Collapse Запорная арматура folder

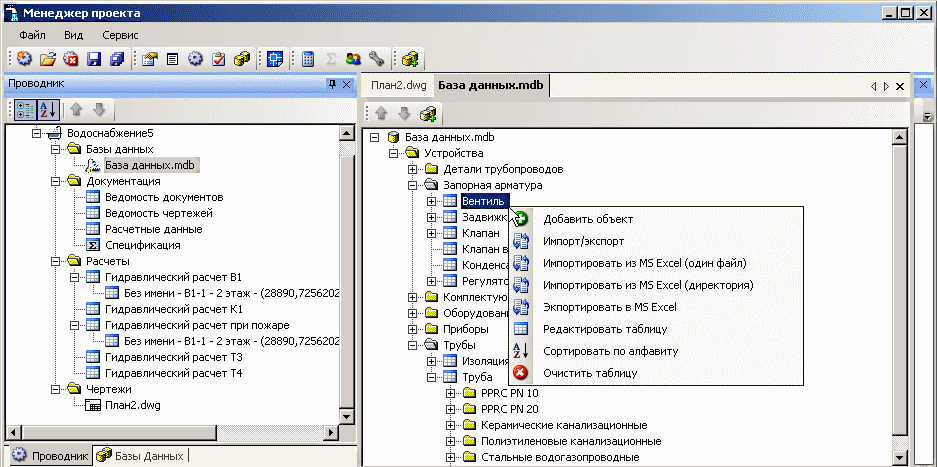tap(412, 185)
